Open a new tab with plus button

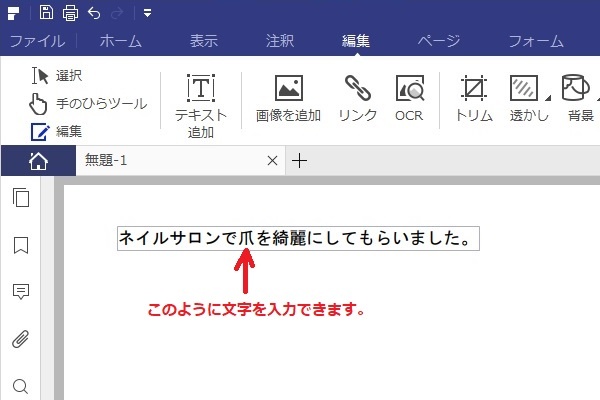298,161
